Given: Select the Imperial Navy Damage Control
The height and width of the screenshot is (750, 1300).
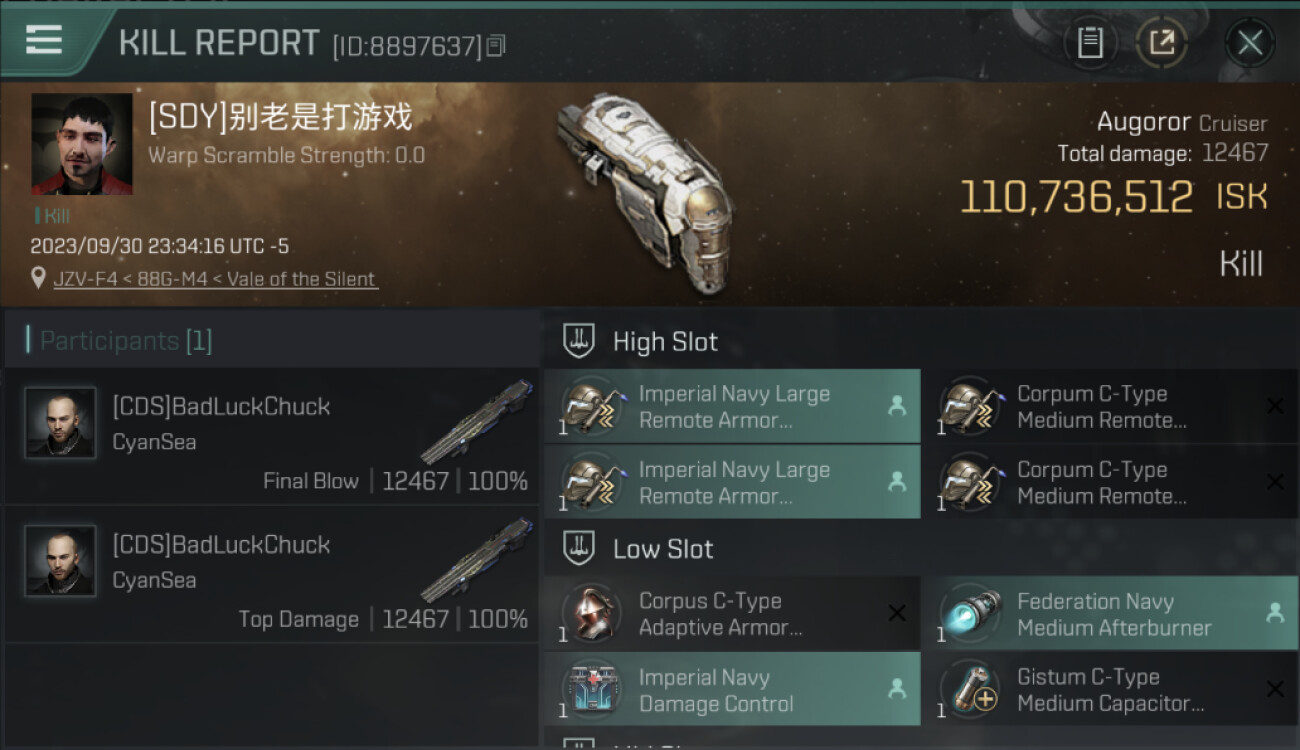Looking at the screenshot, I should 732,690.
